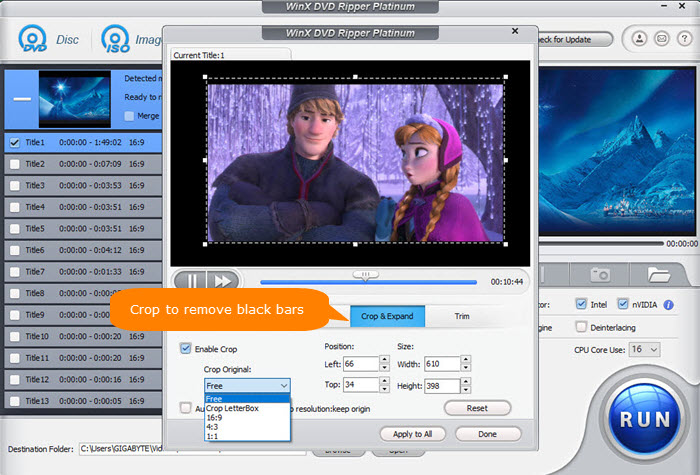The image size is (700, 475).
Task: Increase the Width size value
Action: click(466, 359)
